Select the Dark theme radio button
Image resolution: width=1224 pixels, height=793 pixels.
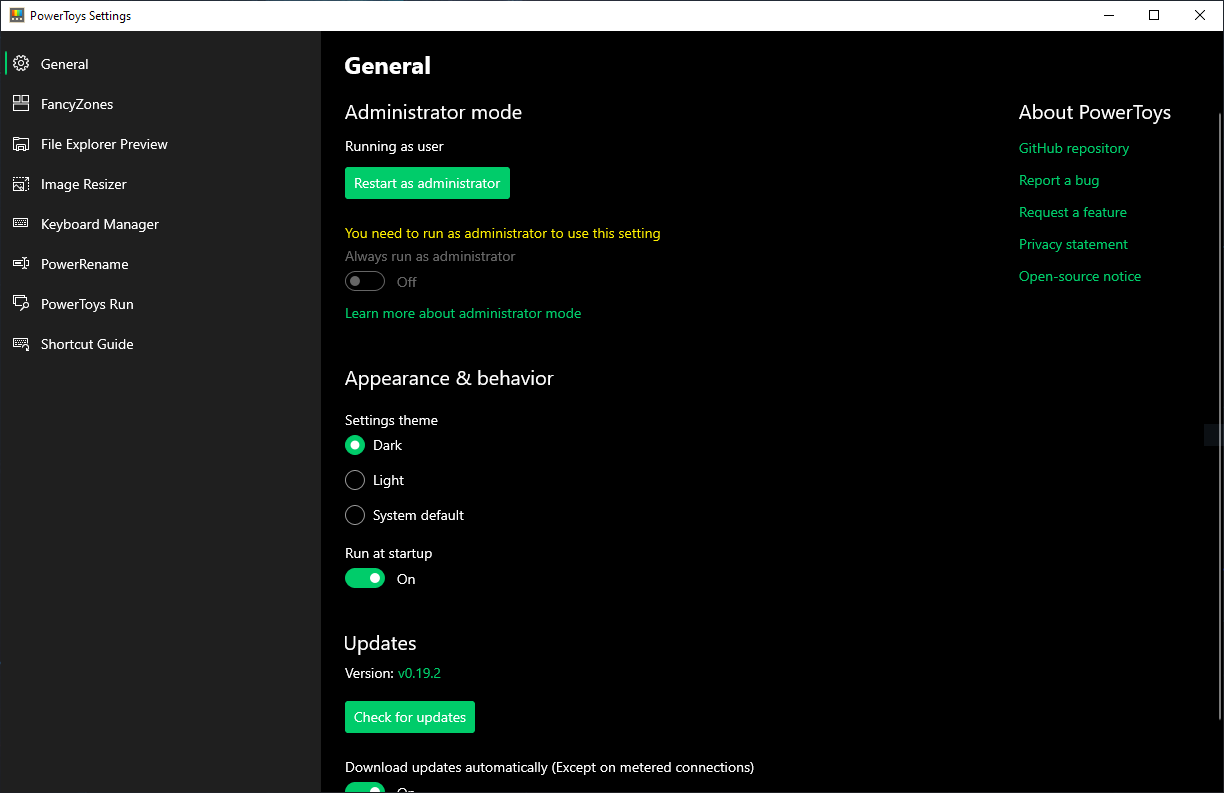click(x=355, y=445)
